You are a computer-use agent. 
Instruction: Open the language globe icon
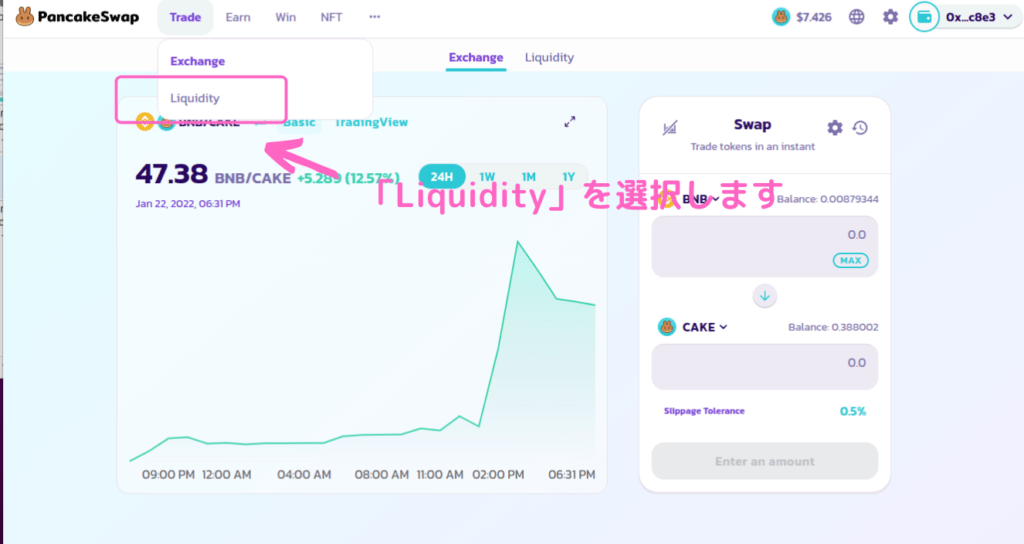coord(856,17)
